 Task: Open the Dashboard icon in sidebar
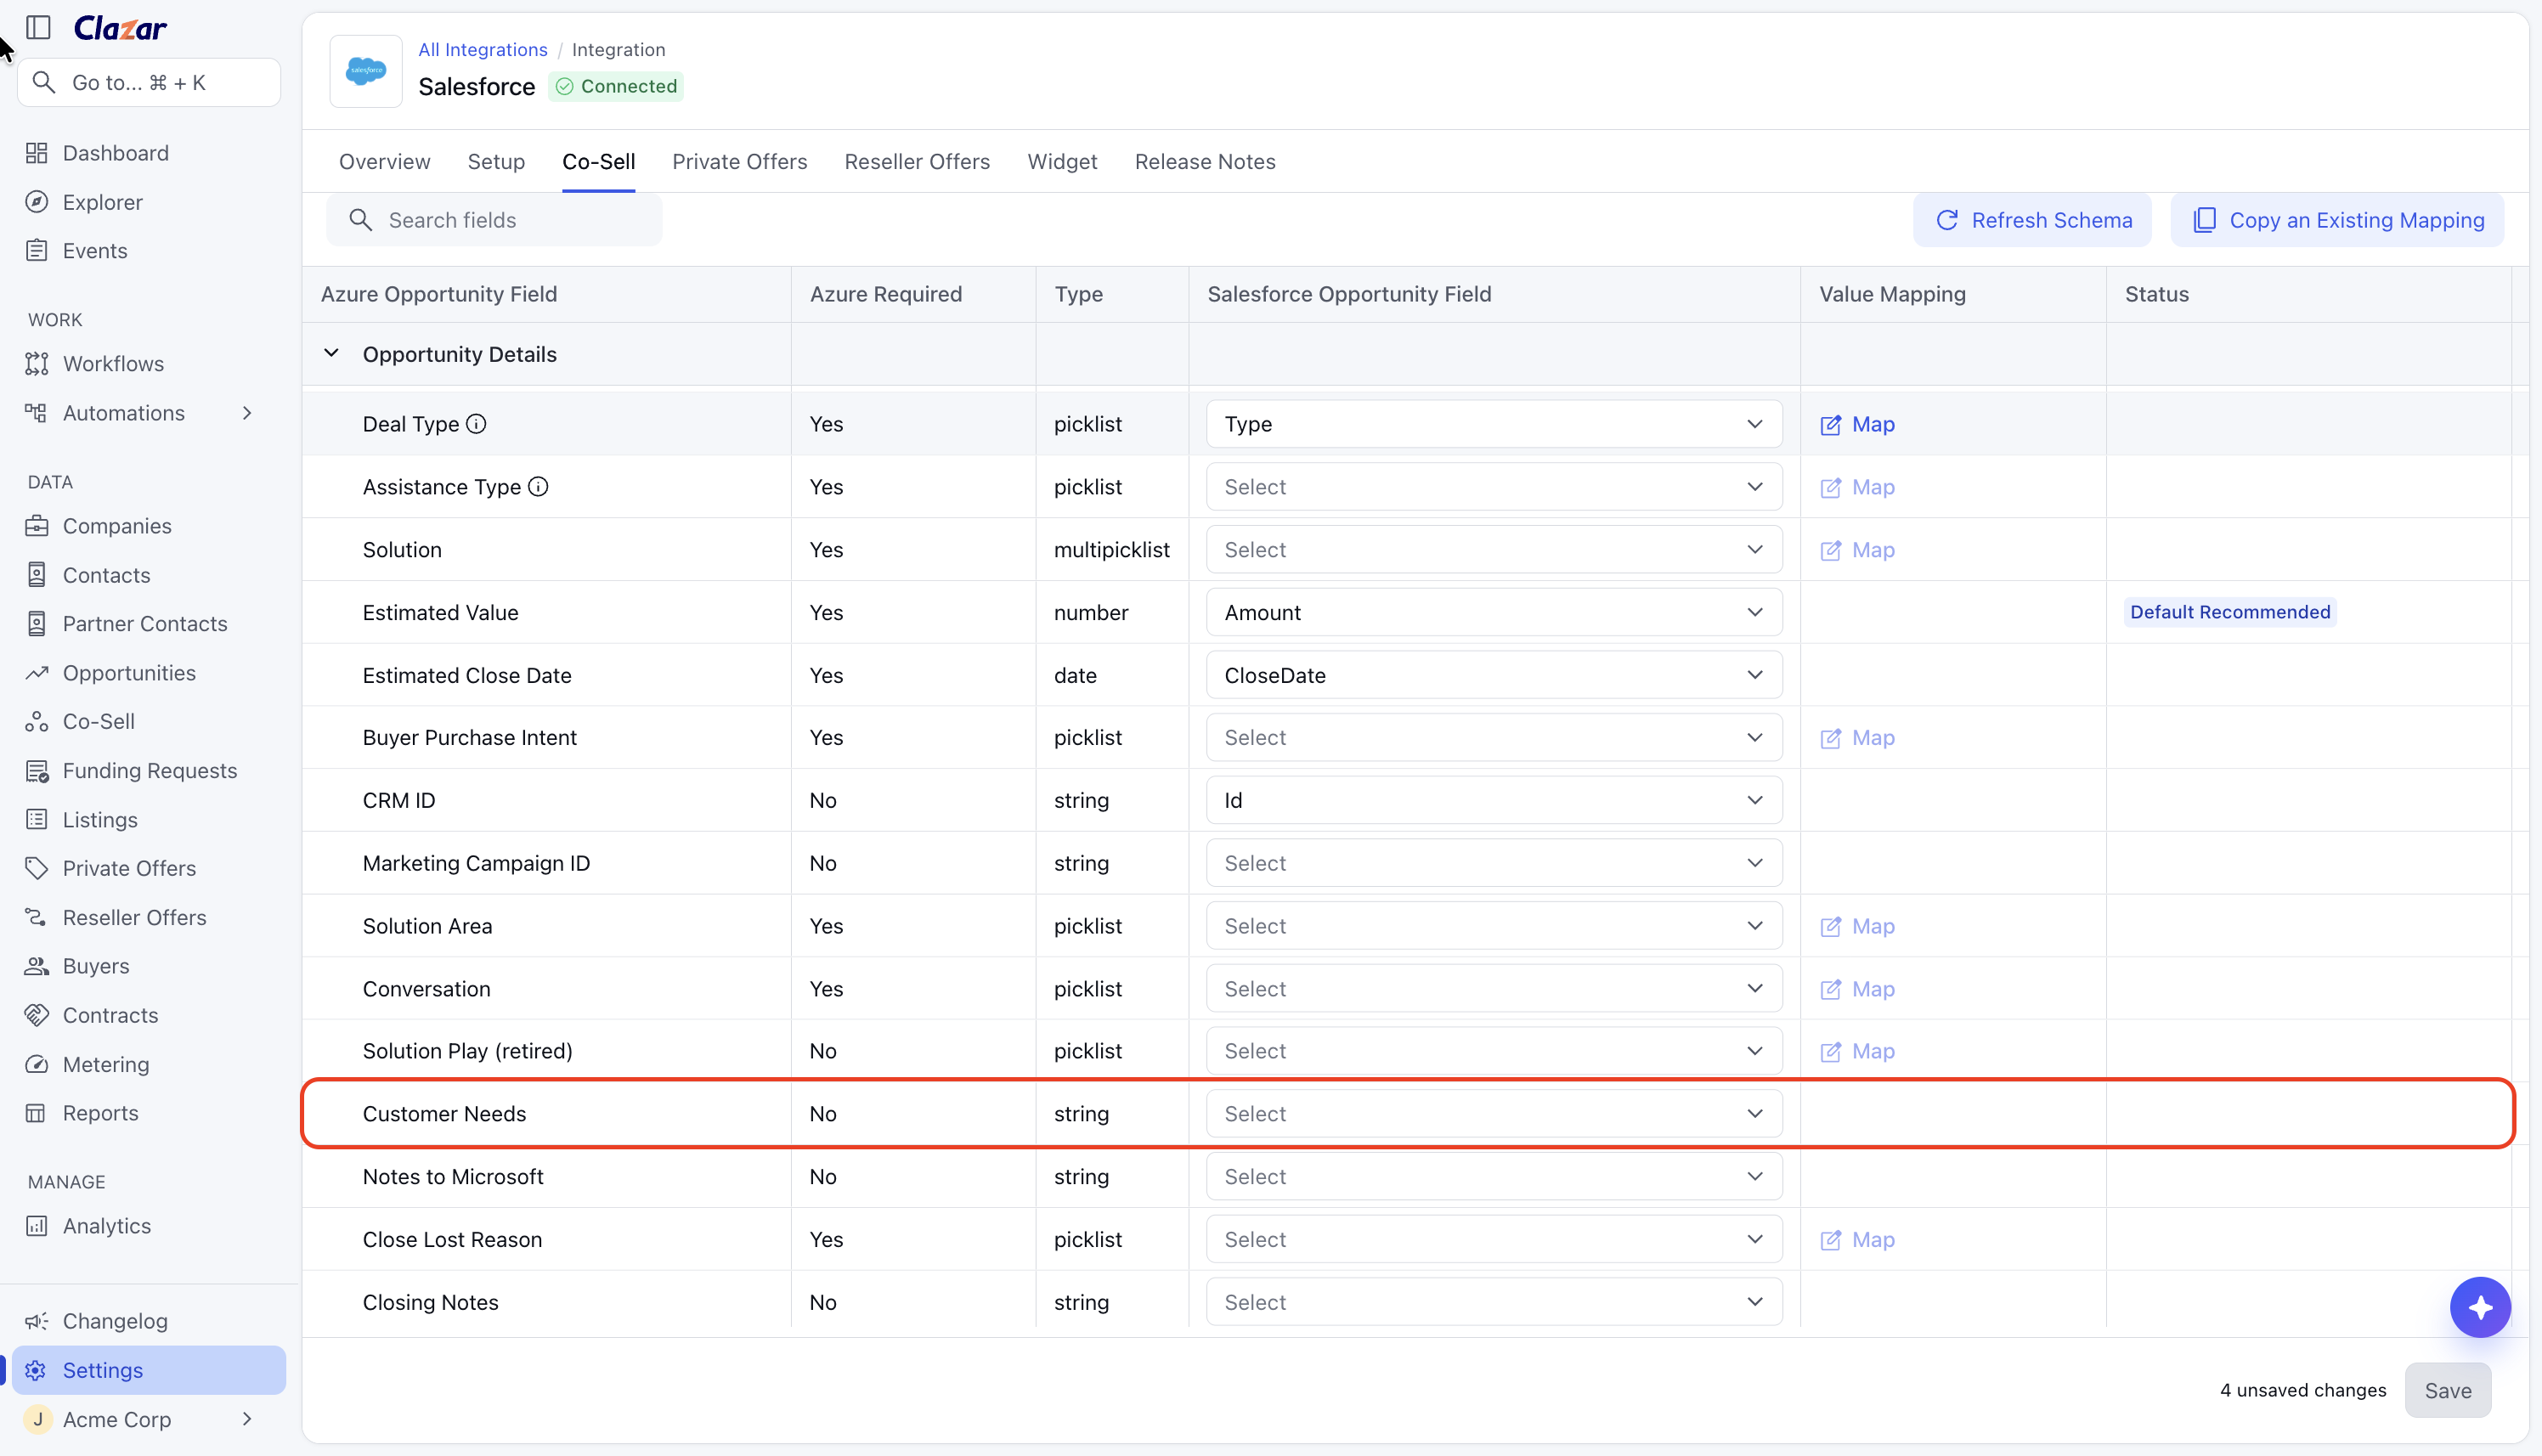(x=37, y=153)
